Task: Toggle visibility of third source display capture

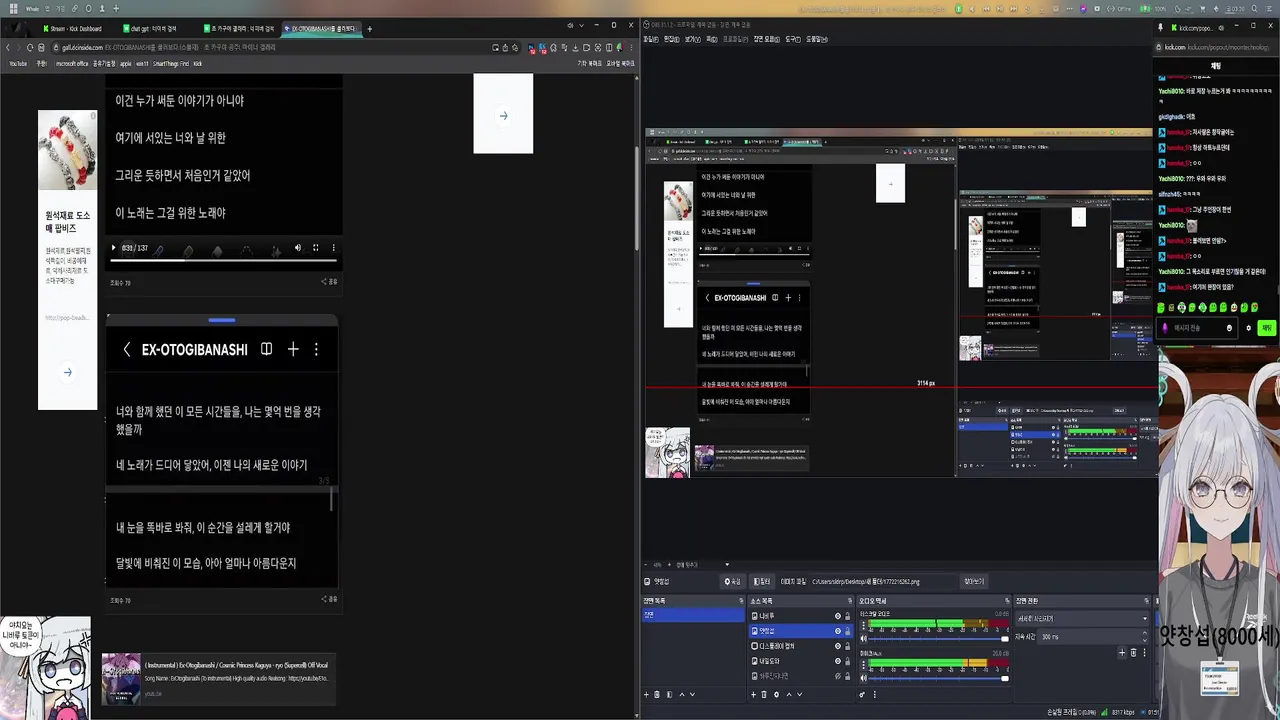Action: pos(838,646)
